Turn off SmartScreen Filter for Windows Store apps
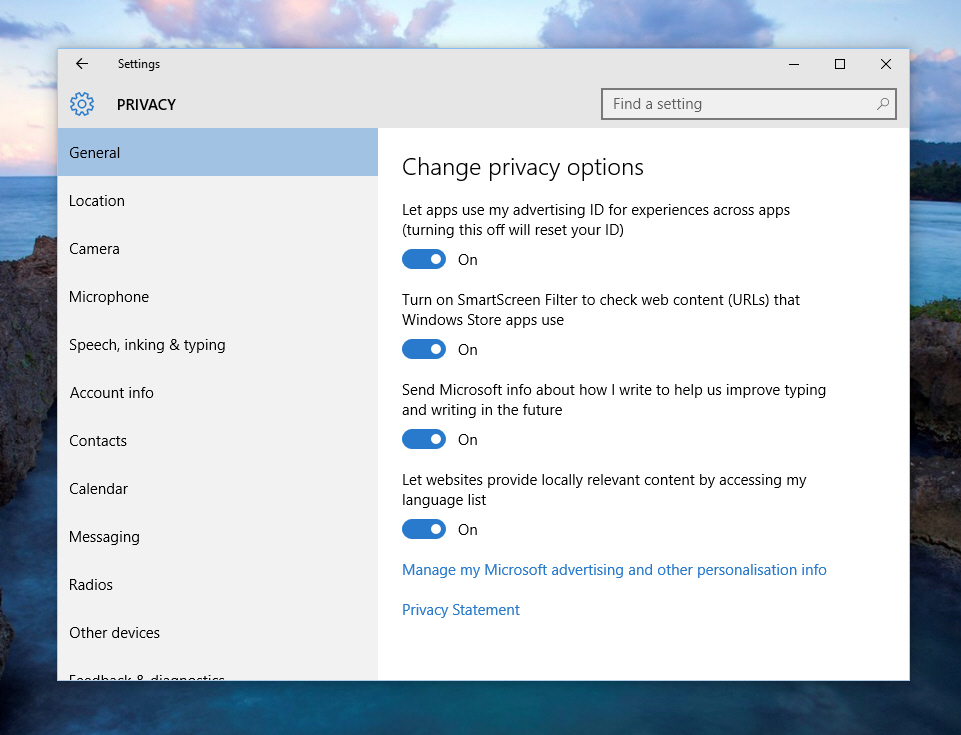This screenshot has width=961, height=735. click(x=423, y=349)
